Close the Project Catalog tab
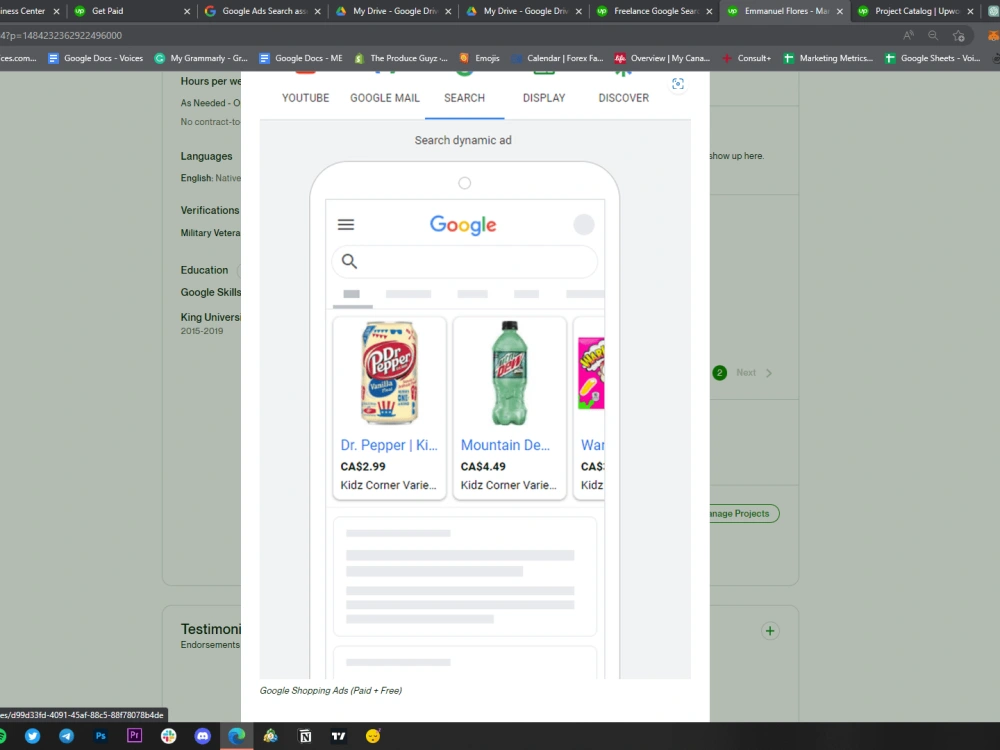The height and width of the screenshot is (750, 1000). point(970,11)
